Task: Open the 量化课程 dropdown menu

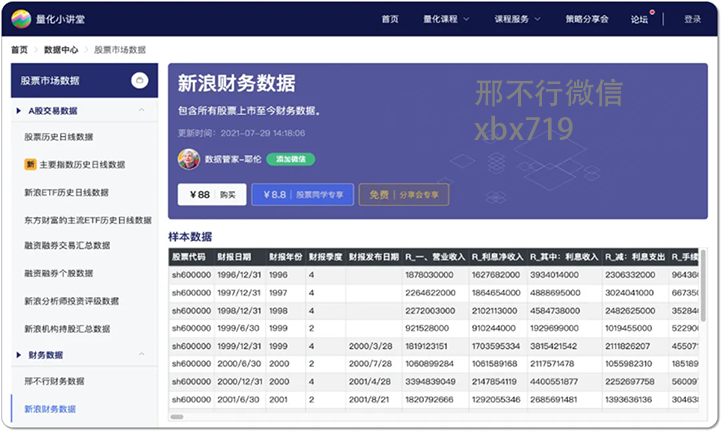Action: 446,19
